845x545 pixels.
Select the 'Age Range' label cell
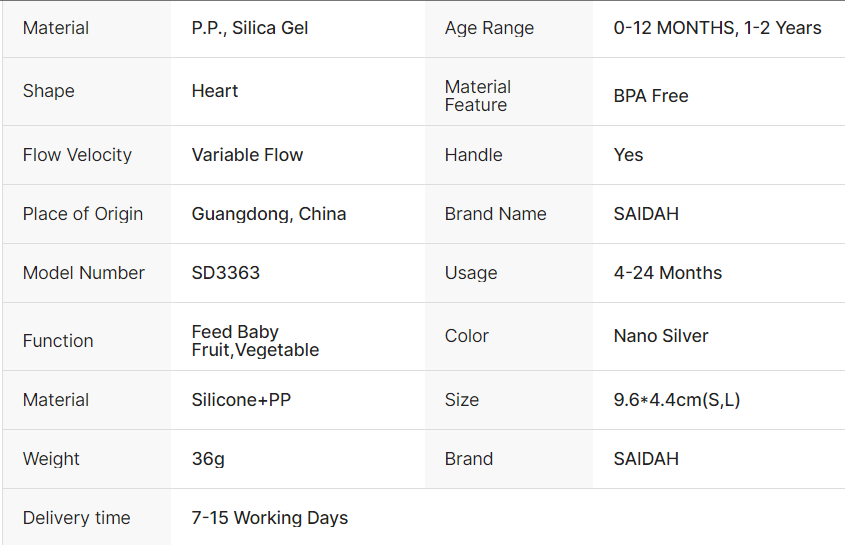pyautogui.click(x=489, y=28)
